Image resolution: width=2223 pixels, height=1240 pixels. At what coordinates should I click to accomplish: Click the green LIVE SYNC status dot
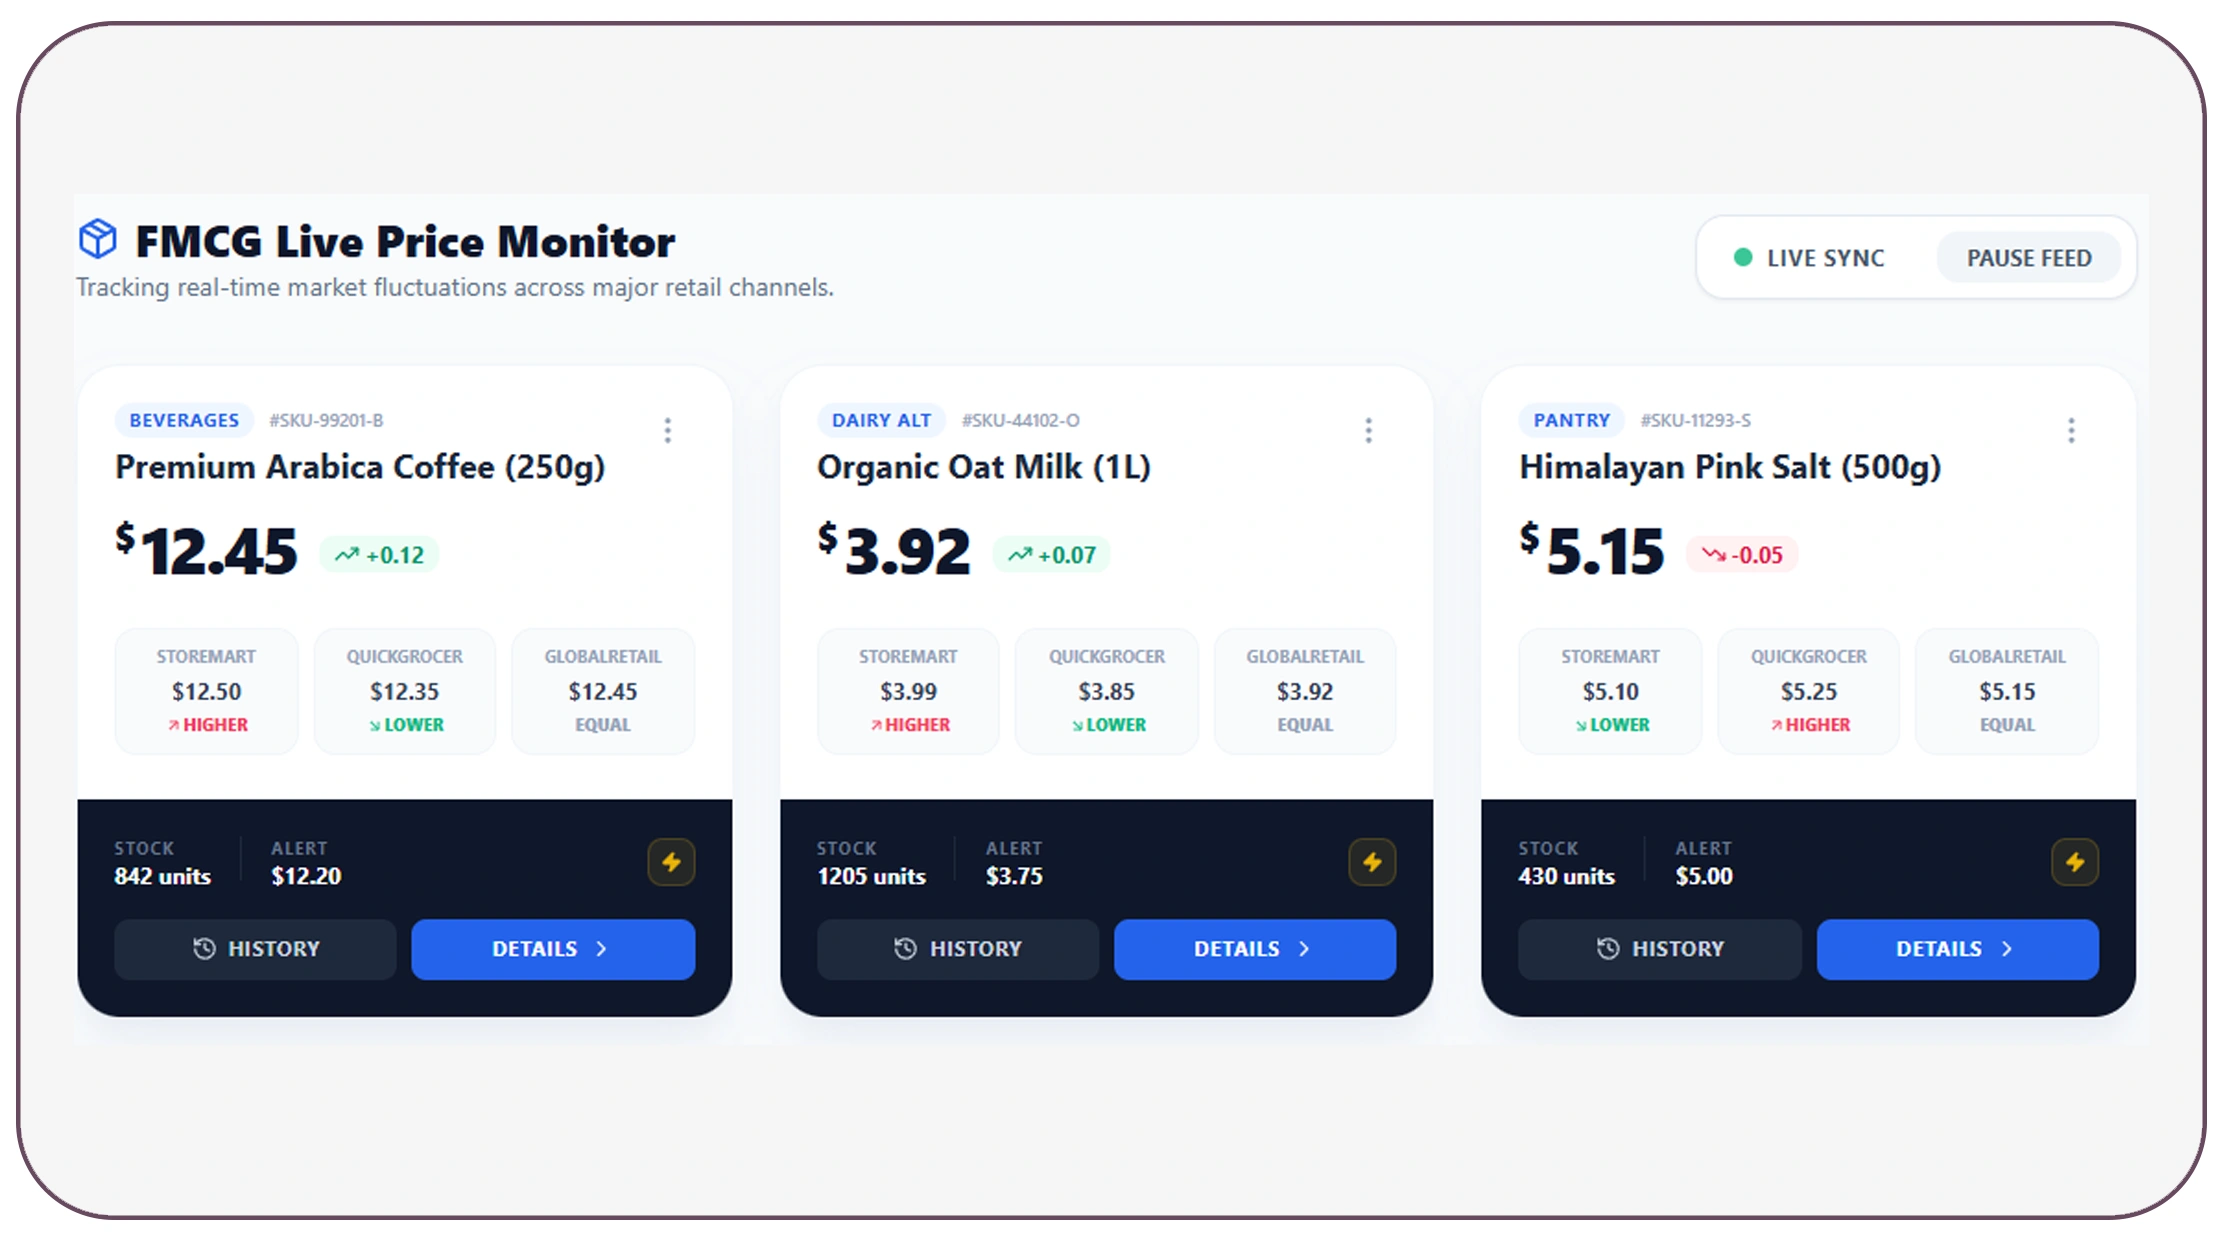point(1742,257)
